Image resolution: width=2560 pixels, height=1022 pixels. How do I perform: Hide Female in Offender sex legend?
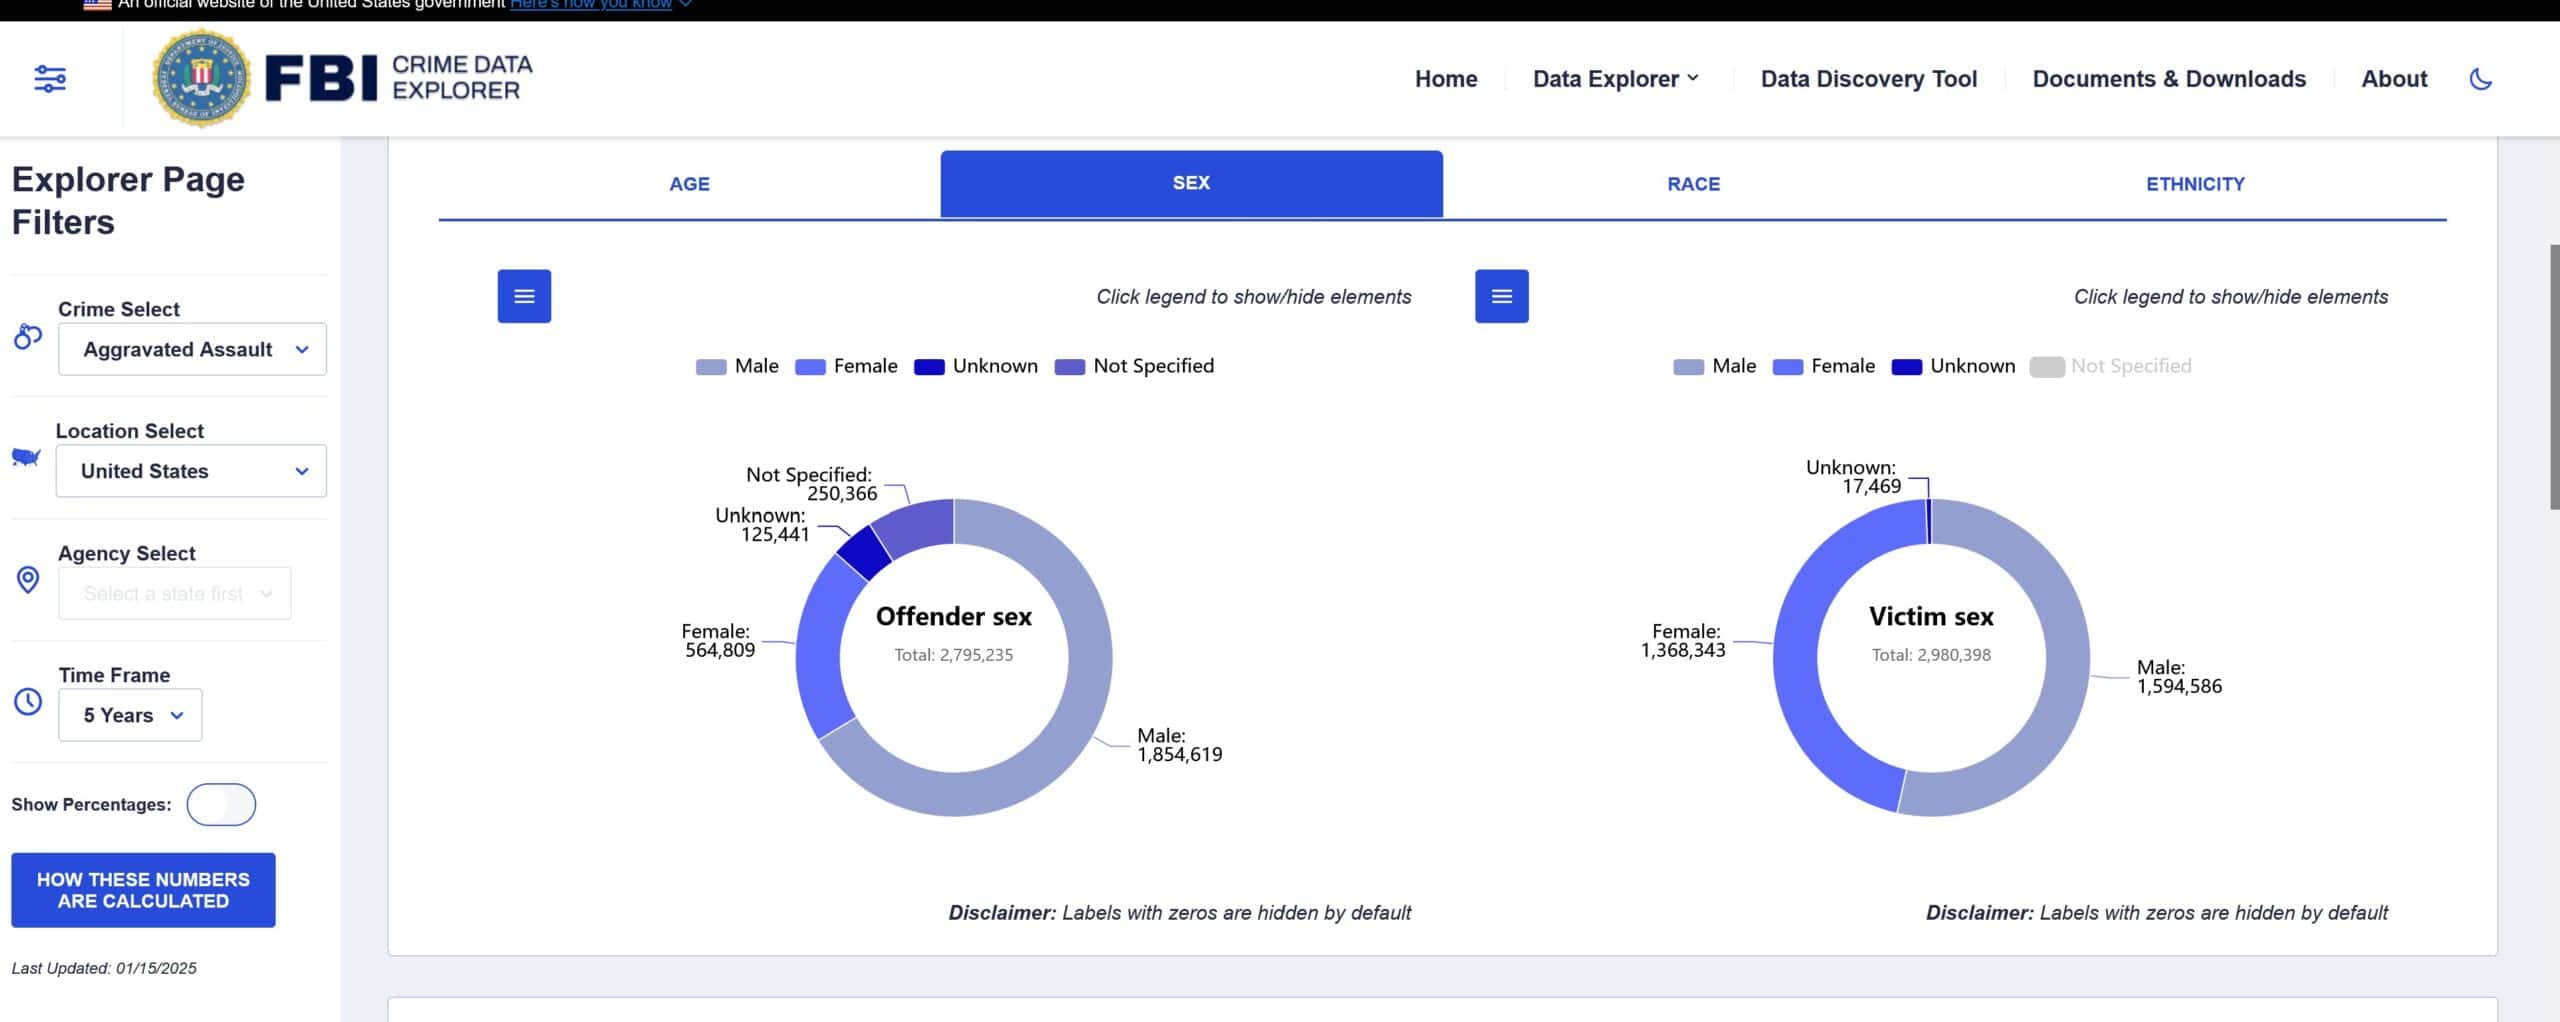coord(846,366)
